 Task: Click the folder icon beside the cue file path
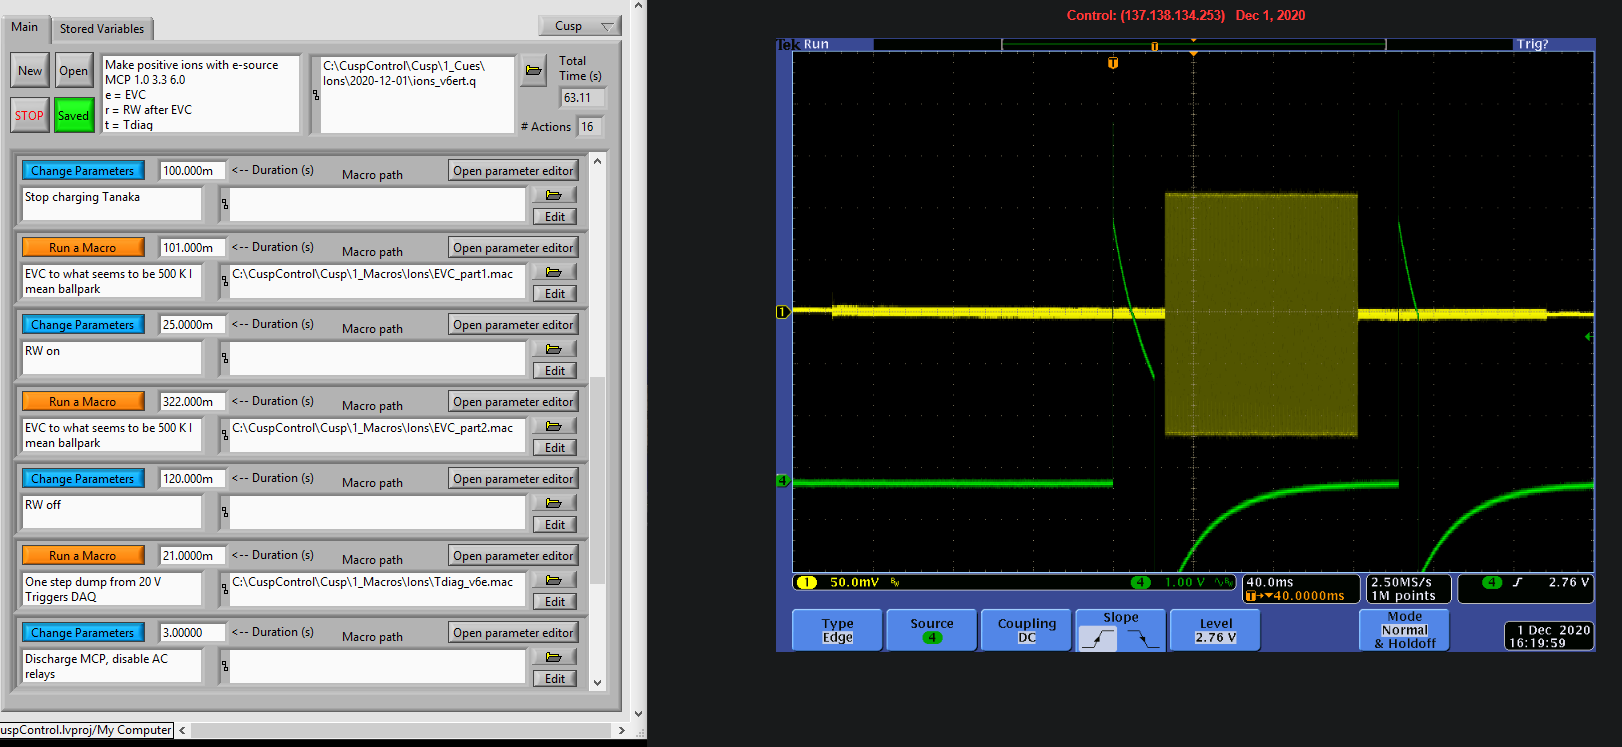533,70
